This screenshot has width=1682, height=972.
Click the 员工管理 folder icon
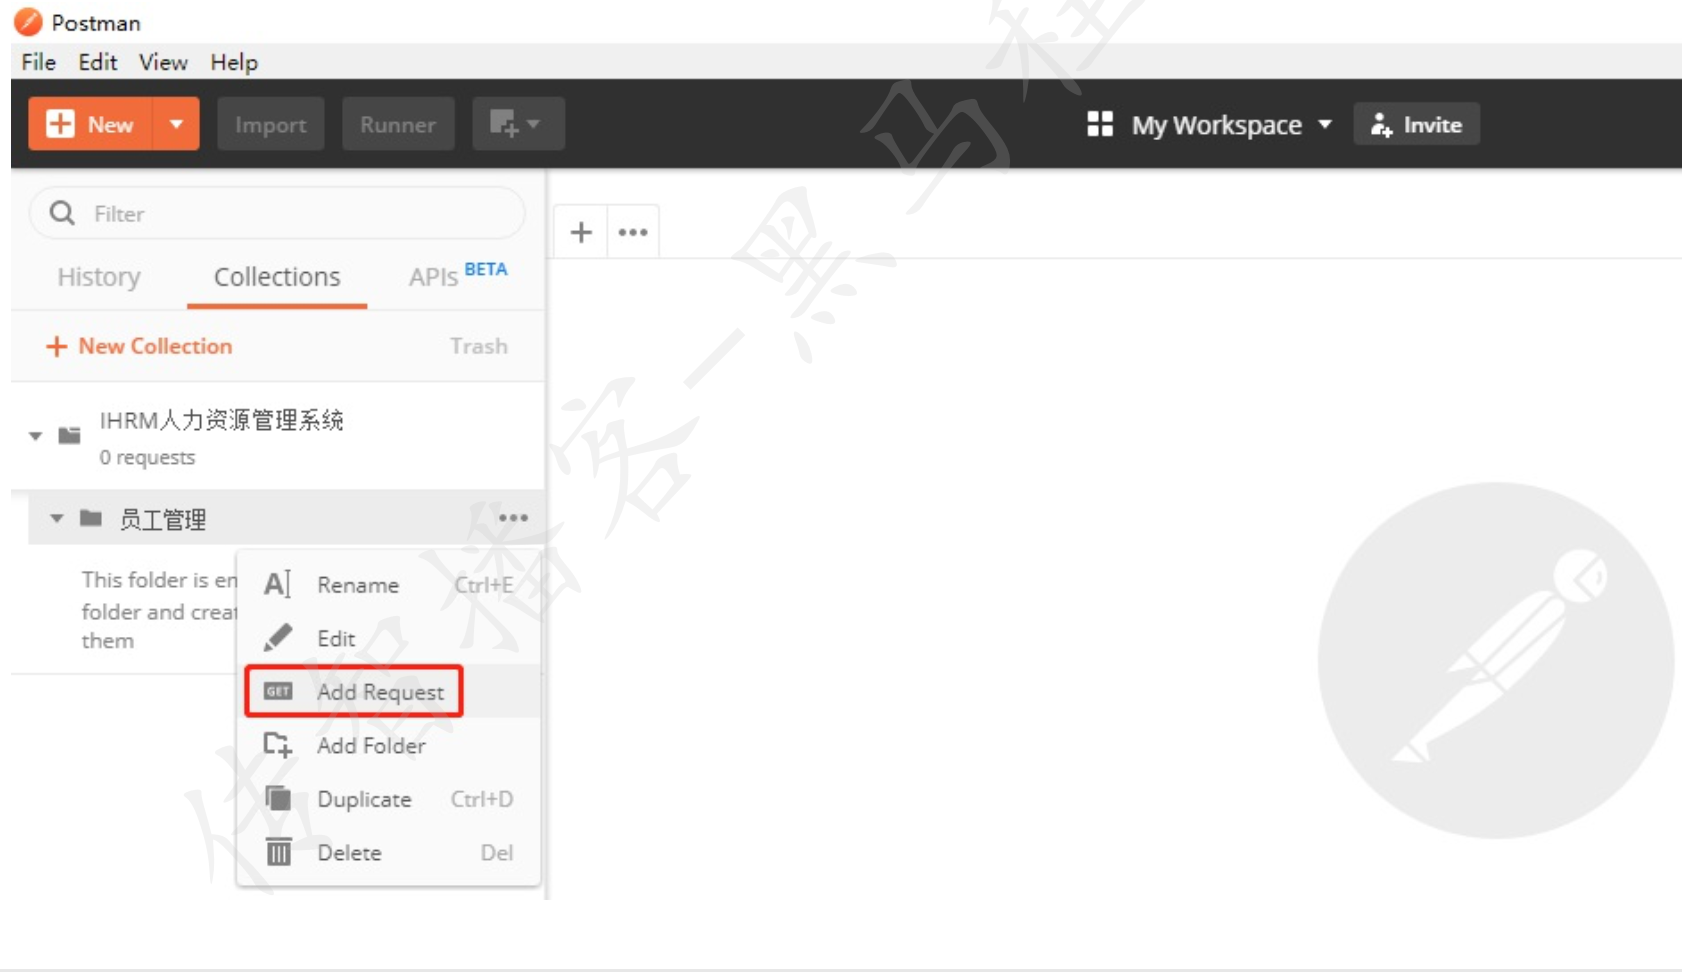click(91, 517)
